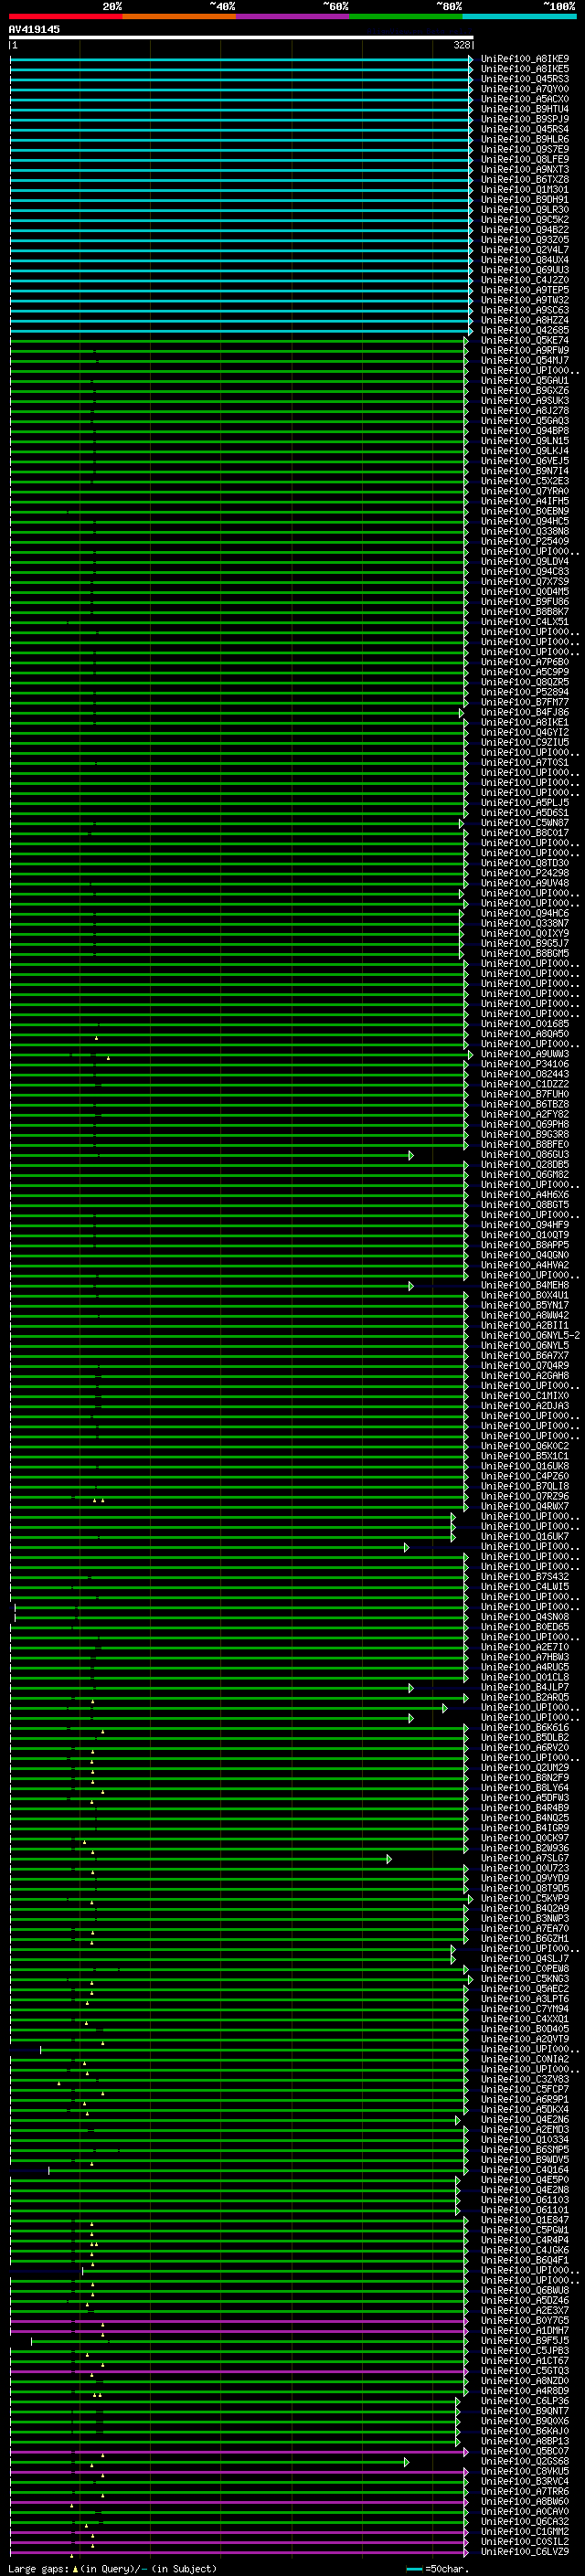
Task: Click the white query sequence bar
Action: tap(241, 38)
